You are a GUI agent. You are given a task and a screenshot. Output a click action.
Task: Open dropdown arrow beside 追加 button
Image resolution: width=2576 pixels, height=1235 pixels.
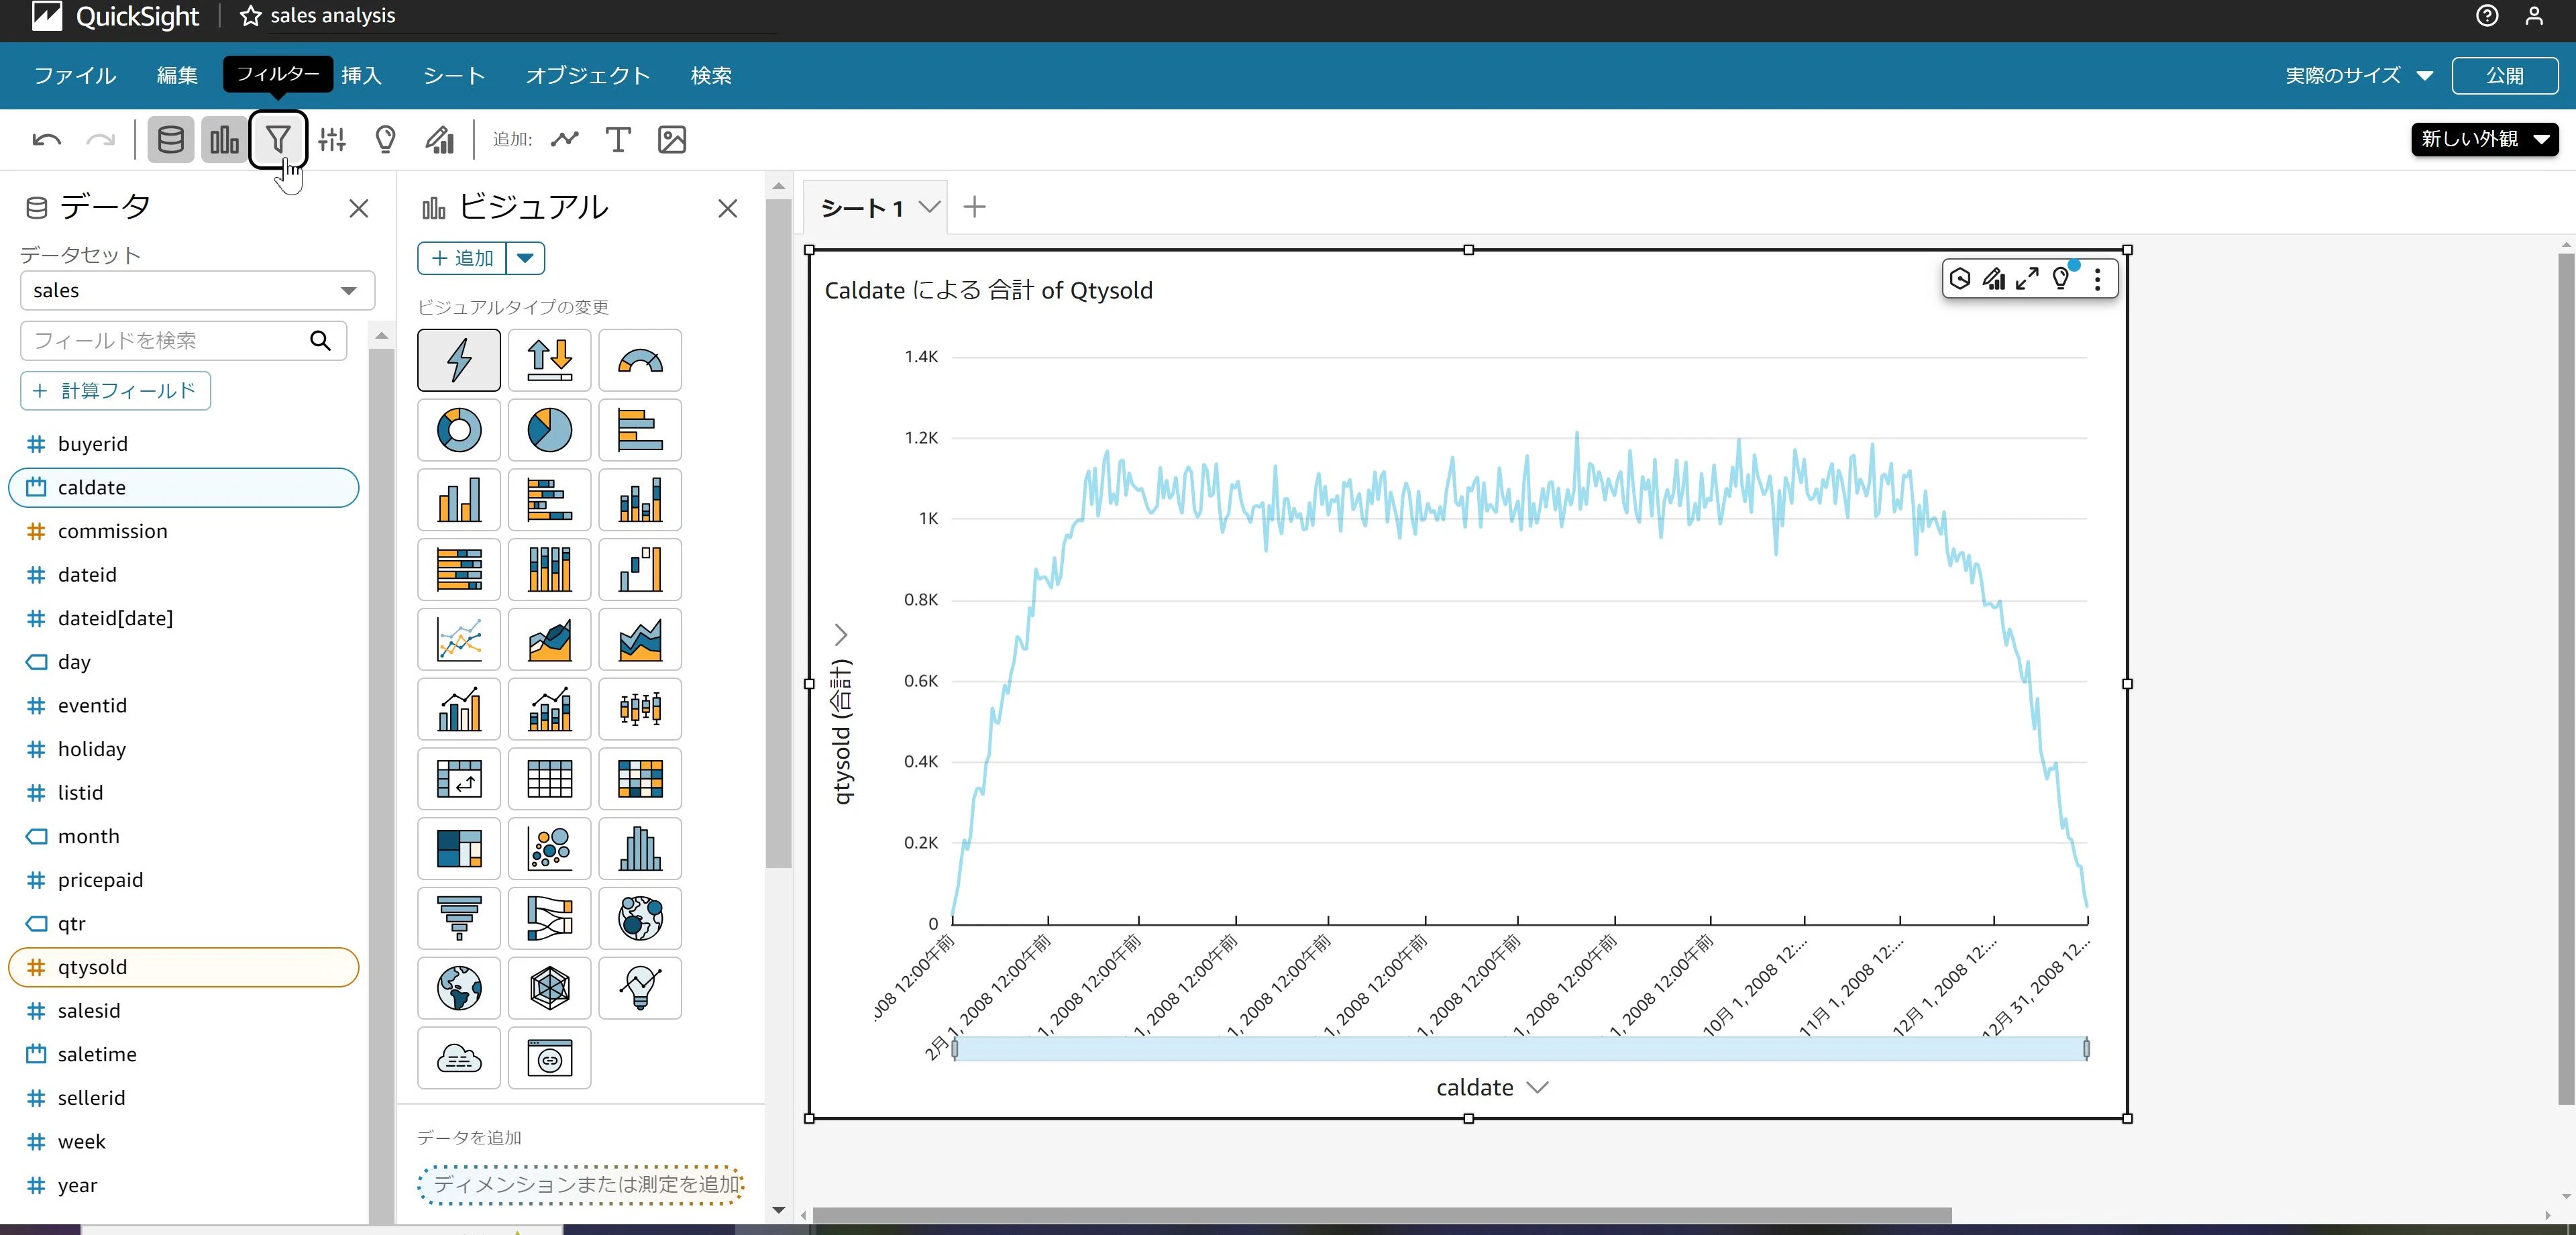(x=525, y=259)
